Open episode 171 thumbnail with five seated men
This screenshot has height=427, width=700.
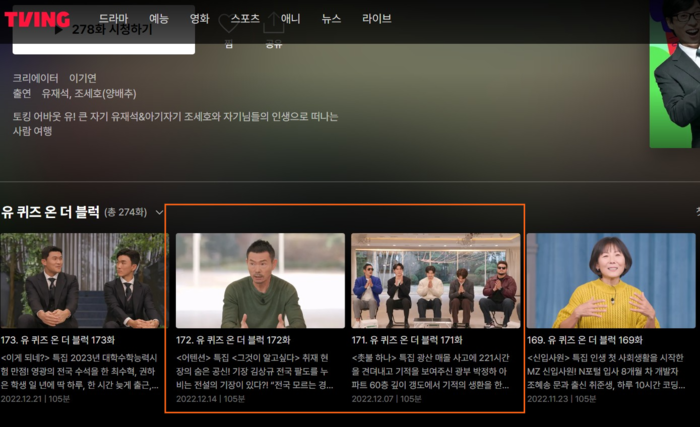[x=435, y=280]
